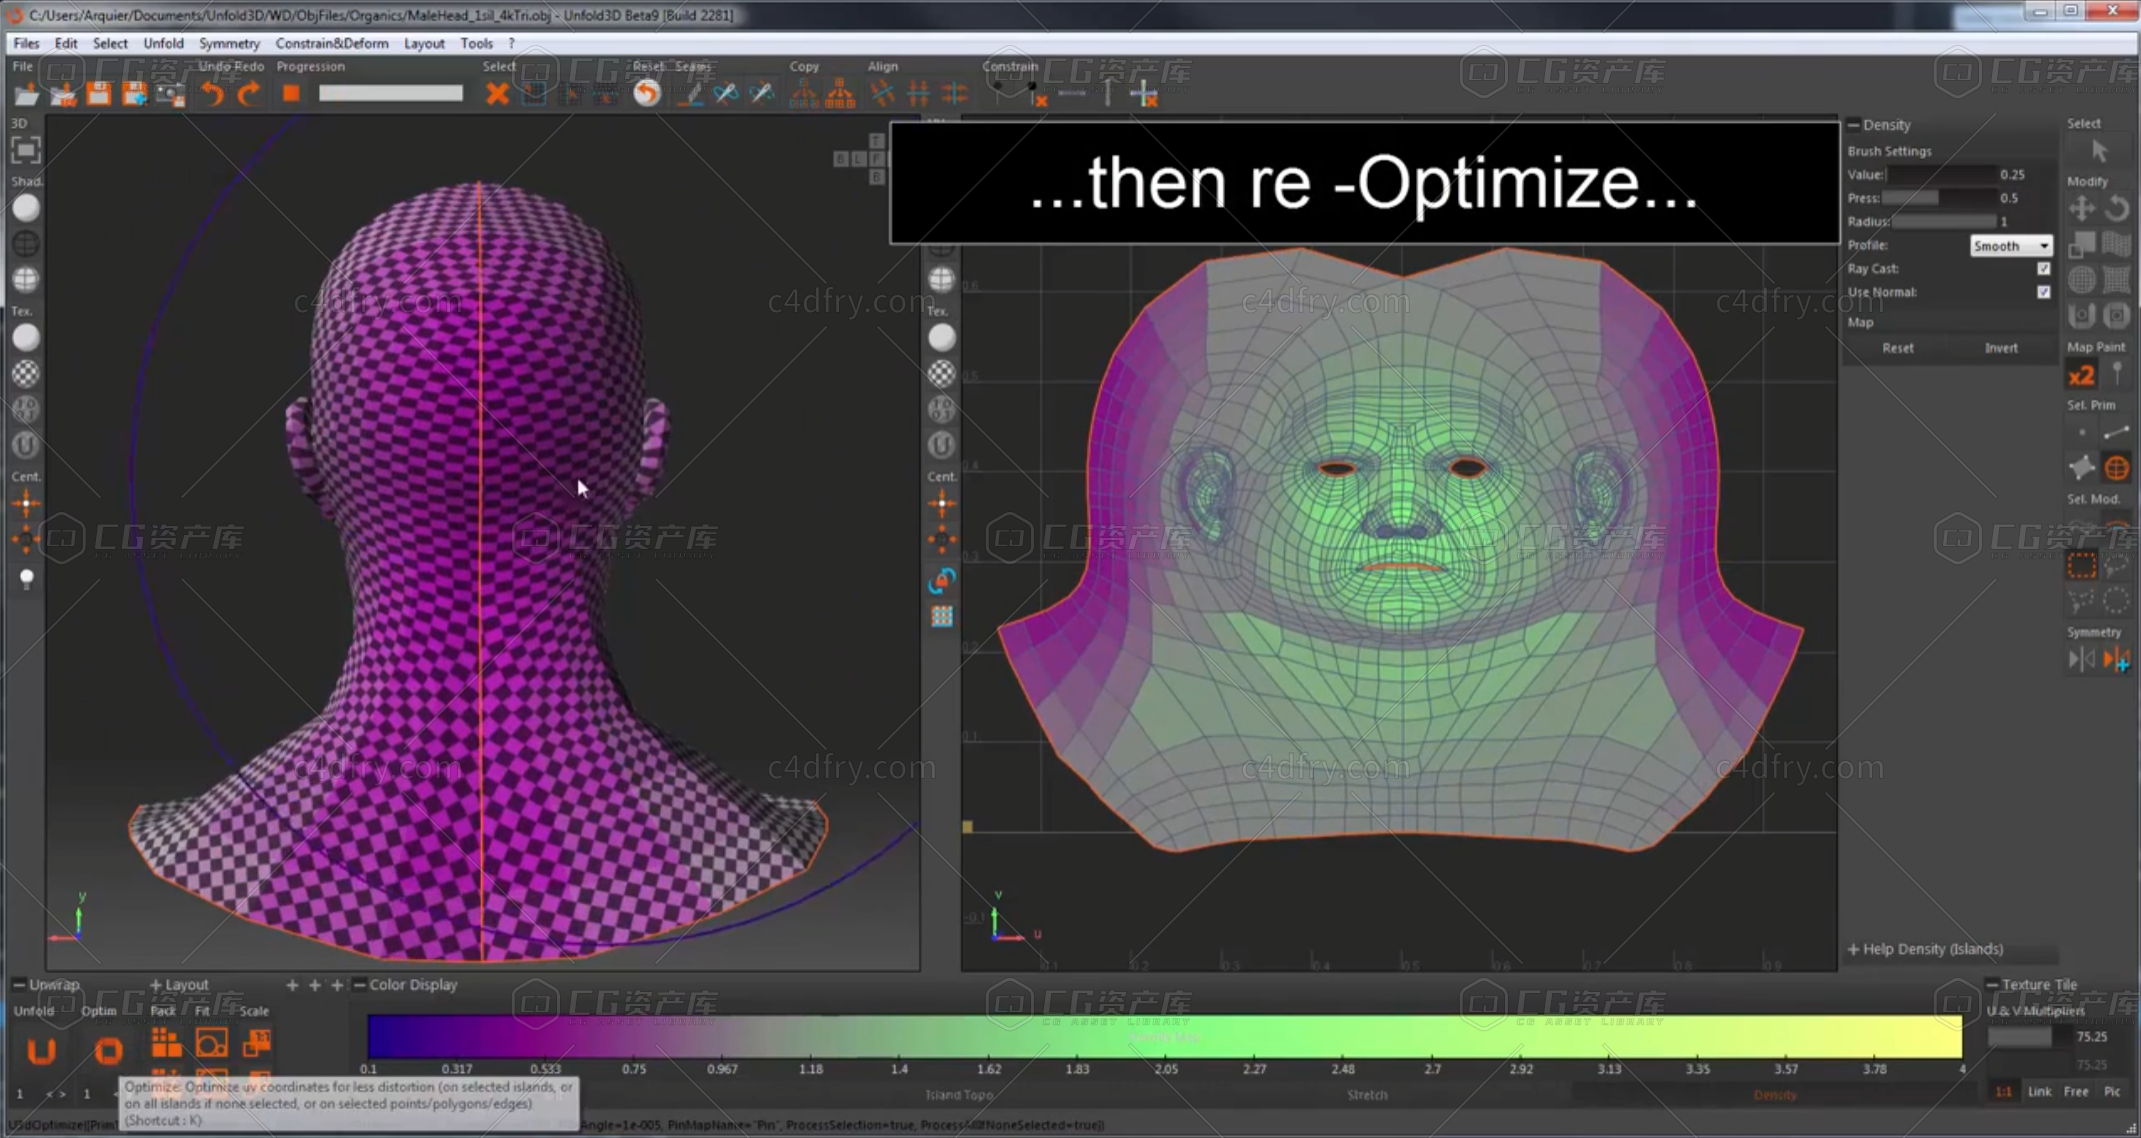2141x1138 pixels.
Task: Open the Edit menu
Action: [x=66, y=43]
